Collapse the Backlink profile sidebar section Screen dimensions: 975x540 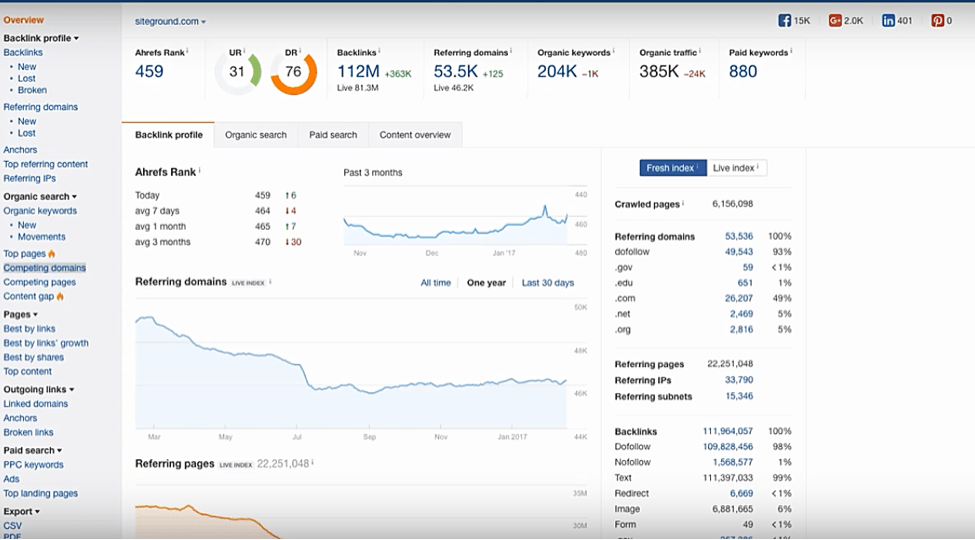pyautogui.click(x=41, y=38)
